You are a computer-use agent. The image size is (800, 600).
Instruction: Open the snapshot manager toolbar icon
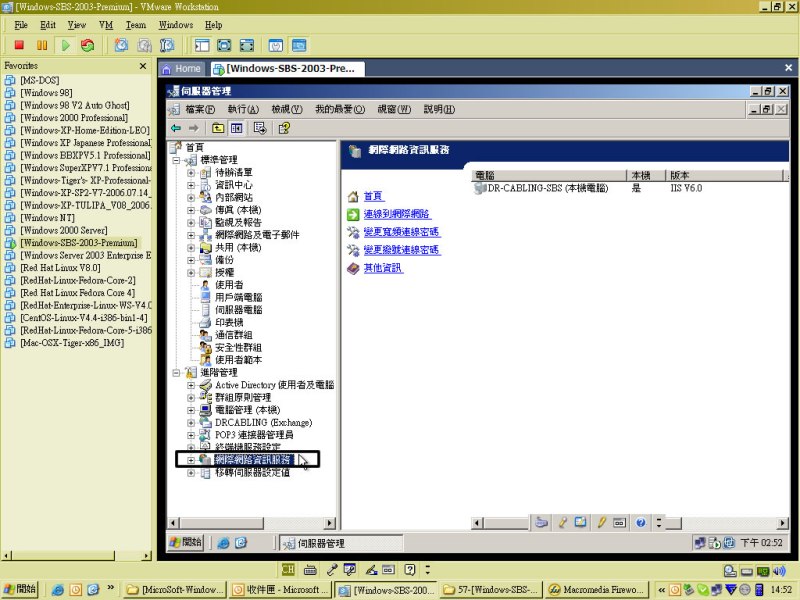[167, 45]
